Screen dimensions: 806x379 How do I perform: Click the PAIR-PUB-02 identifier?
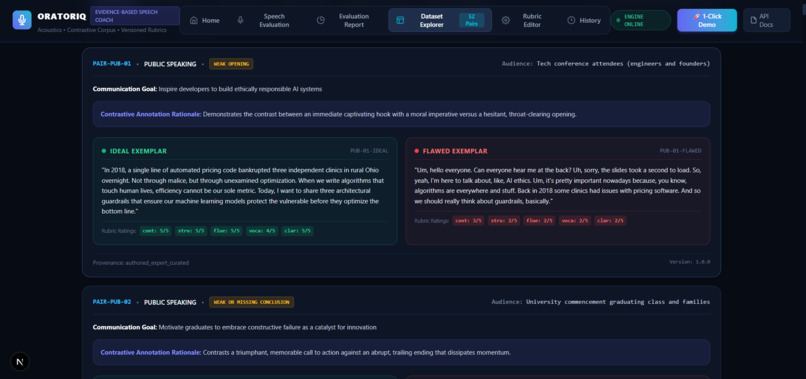tap(112, 302)
